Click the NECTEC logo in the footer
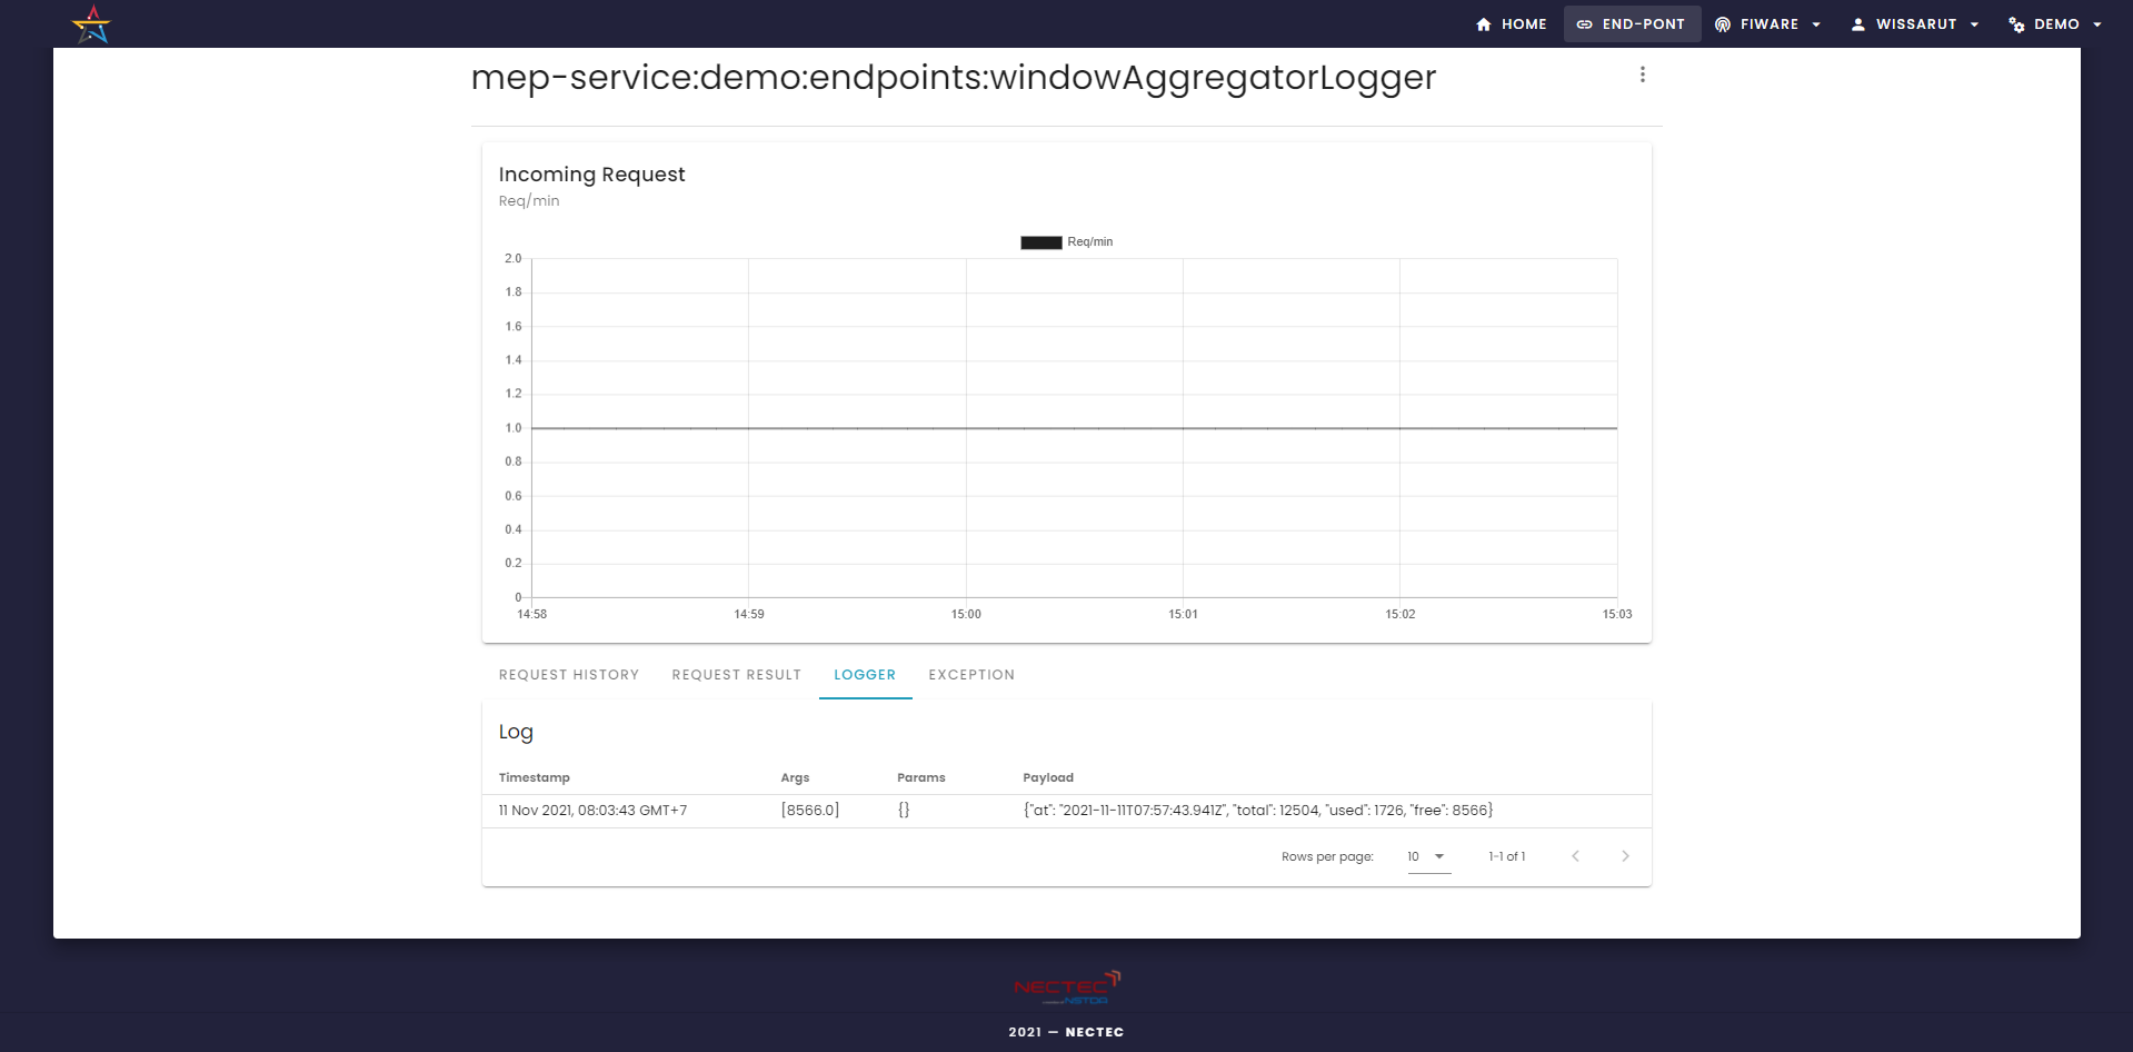This screenshot has height=1052, width=2133. coord(1067,988)
